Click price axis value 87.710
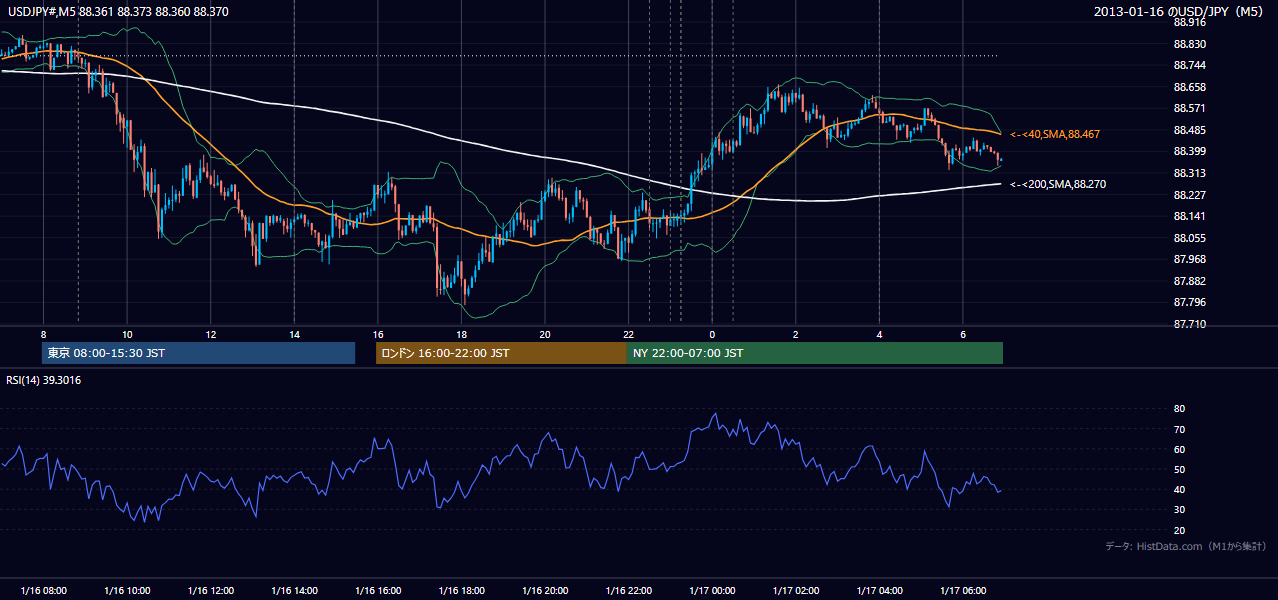The height and width of the screenshot is (600, 1278). 1189,324
